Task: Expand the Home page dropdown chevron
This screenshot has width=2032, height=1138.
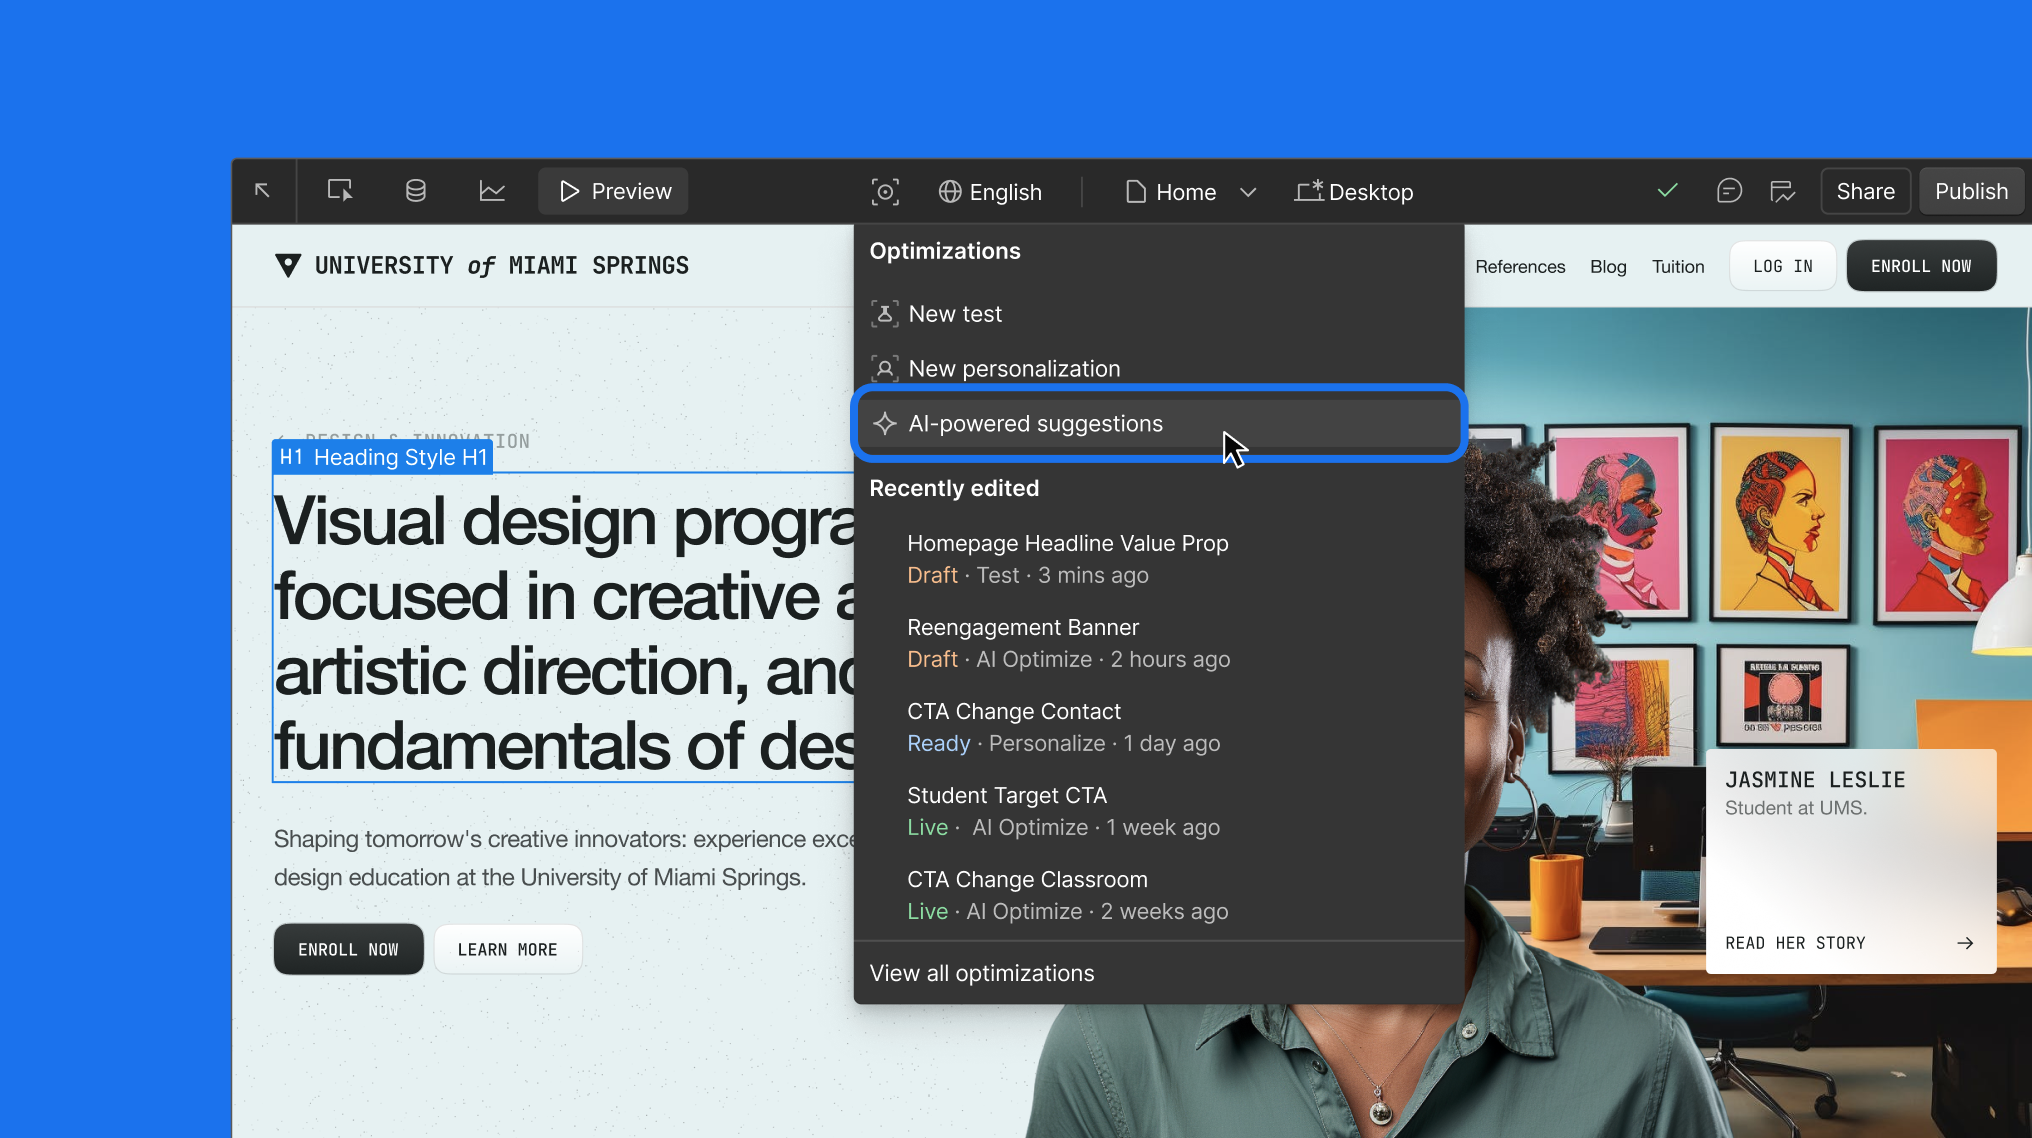Action: coord(1248,192)
